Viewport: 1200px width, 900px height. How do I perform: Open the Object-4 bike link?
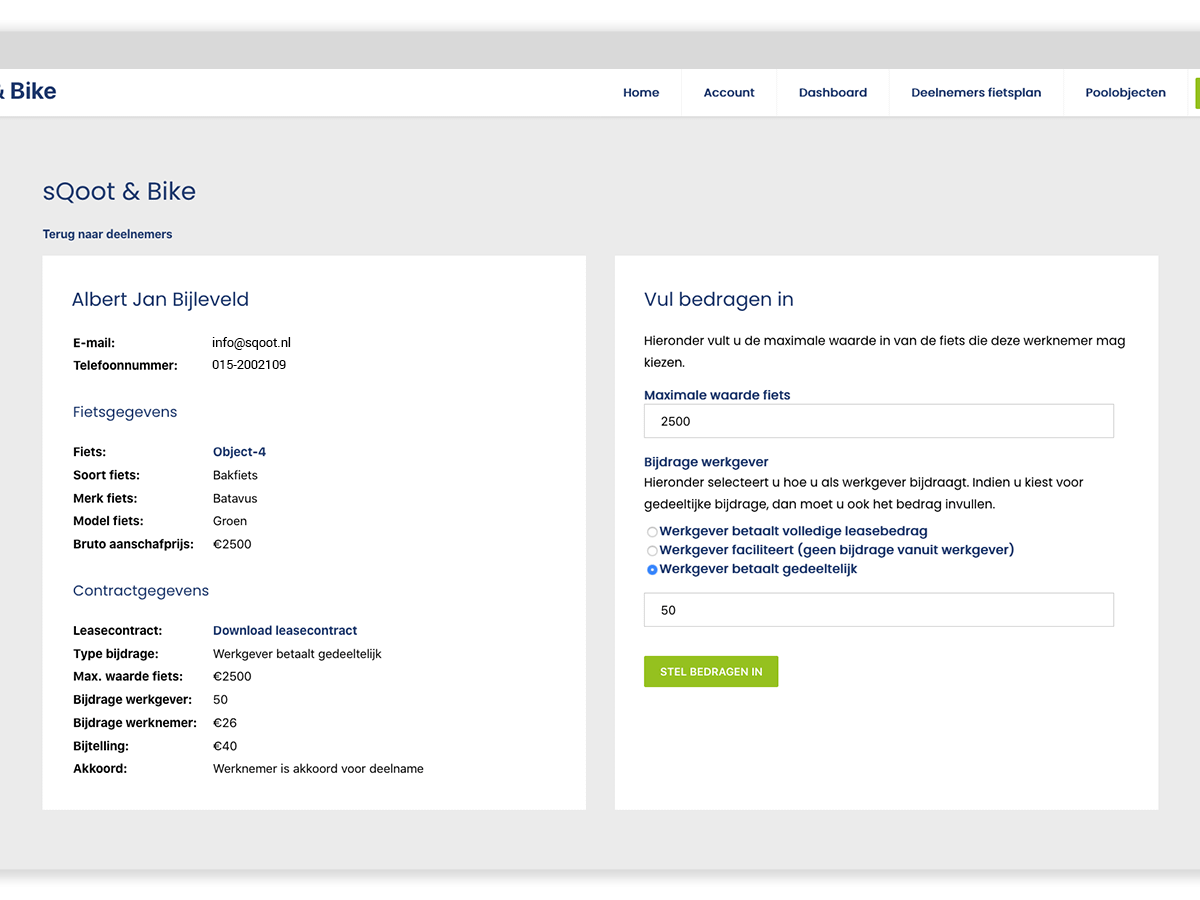tap(239, 452)
